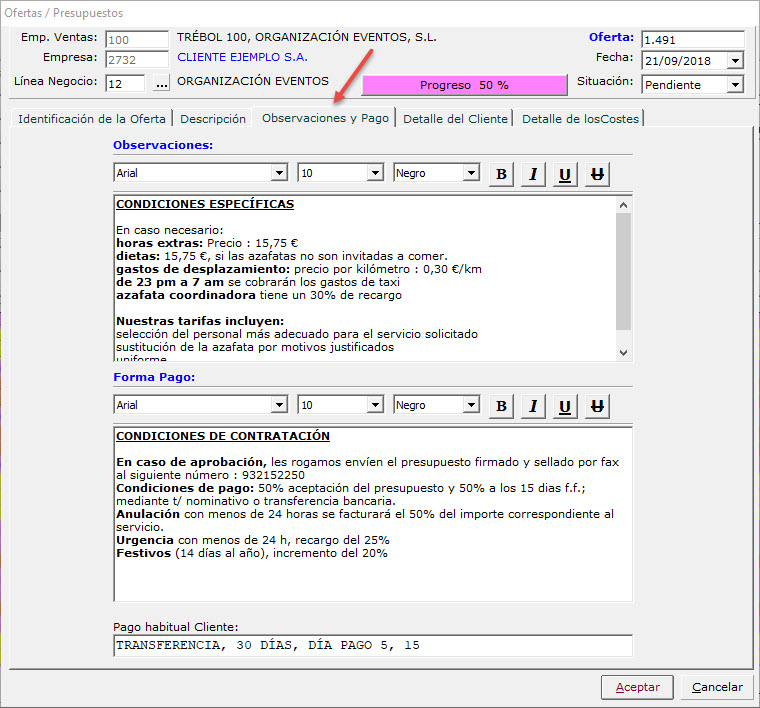Image resolution: width=760 pixels, height=708 pixels.
Task: Switch to Detalle del Cliente tab
Action: pyautogui.click(x=455, y=119)
